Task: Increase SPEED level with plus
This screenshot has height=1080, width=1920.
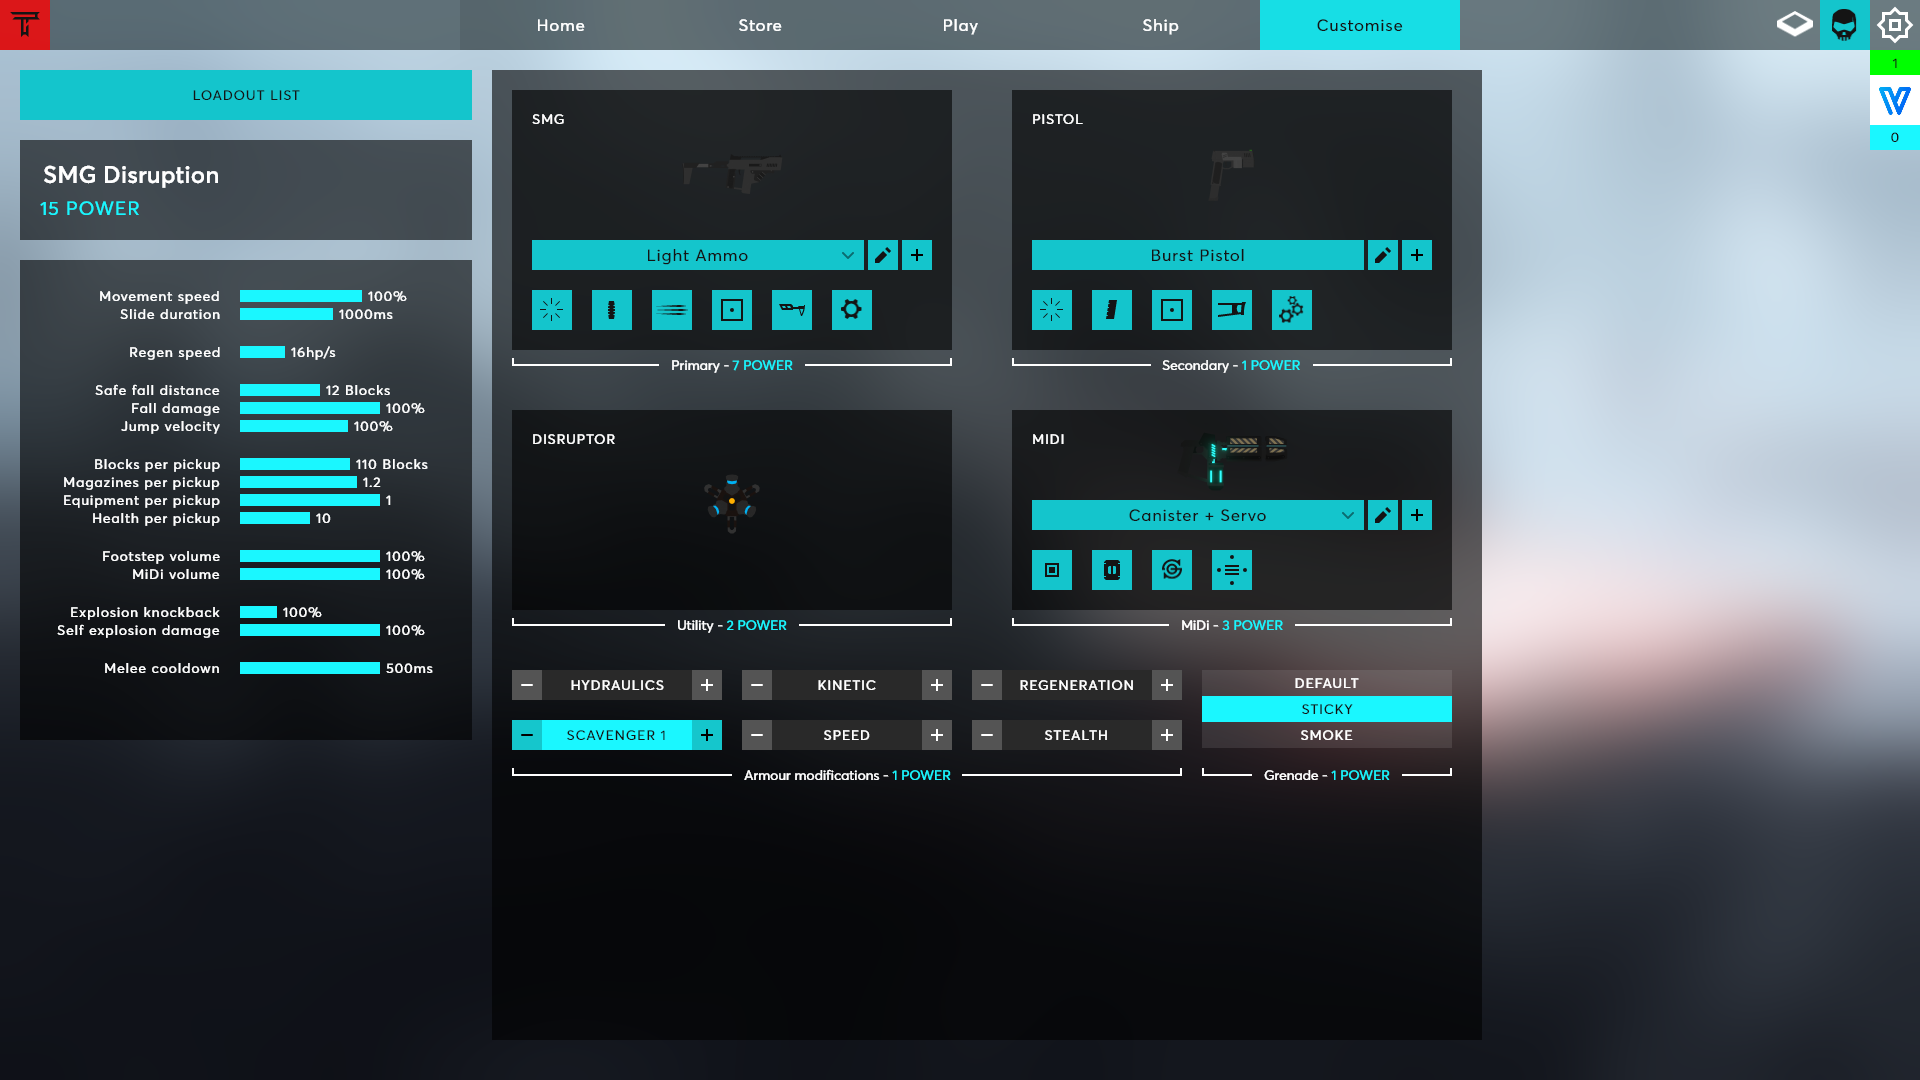Action: click(x=937, y=735)
